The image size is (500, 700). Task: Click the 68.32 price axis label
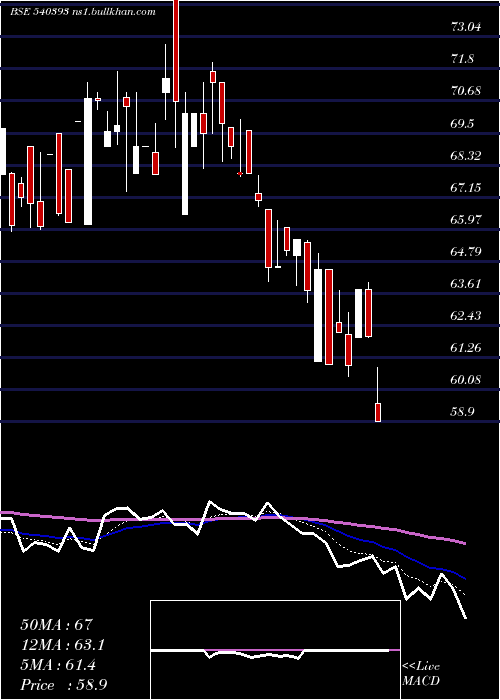467,156
